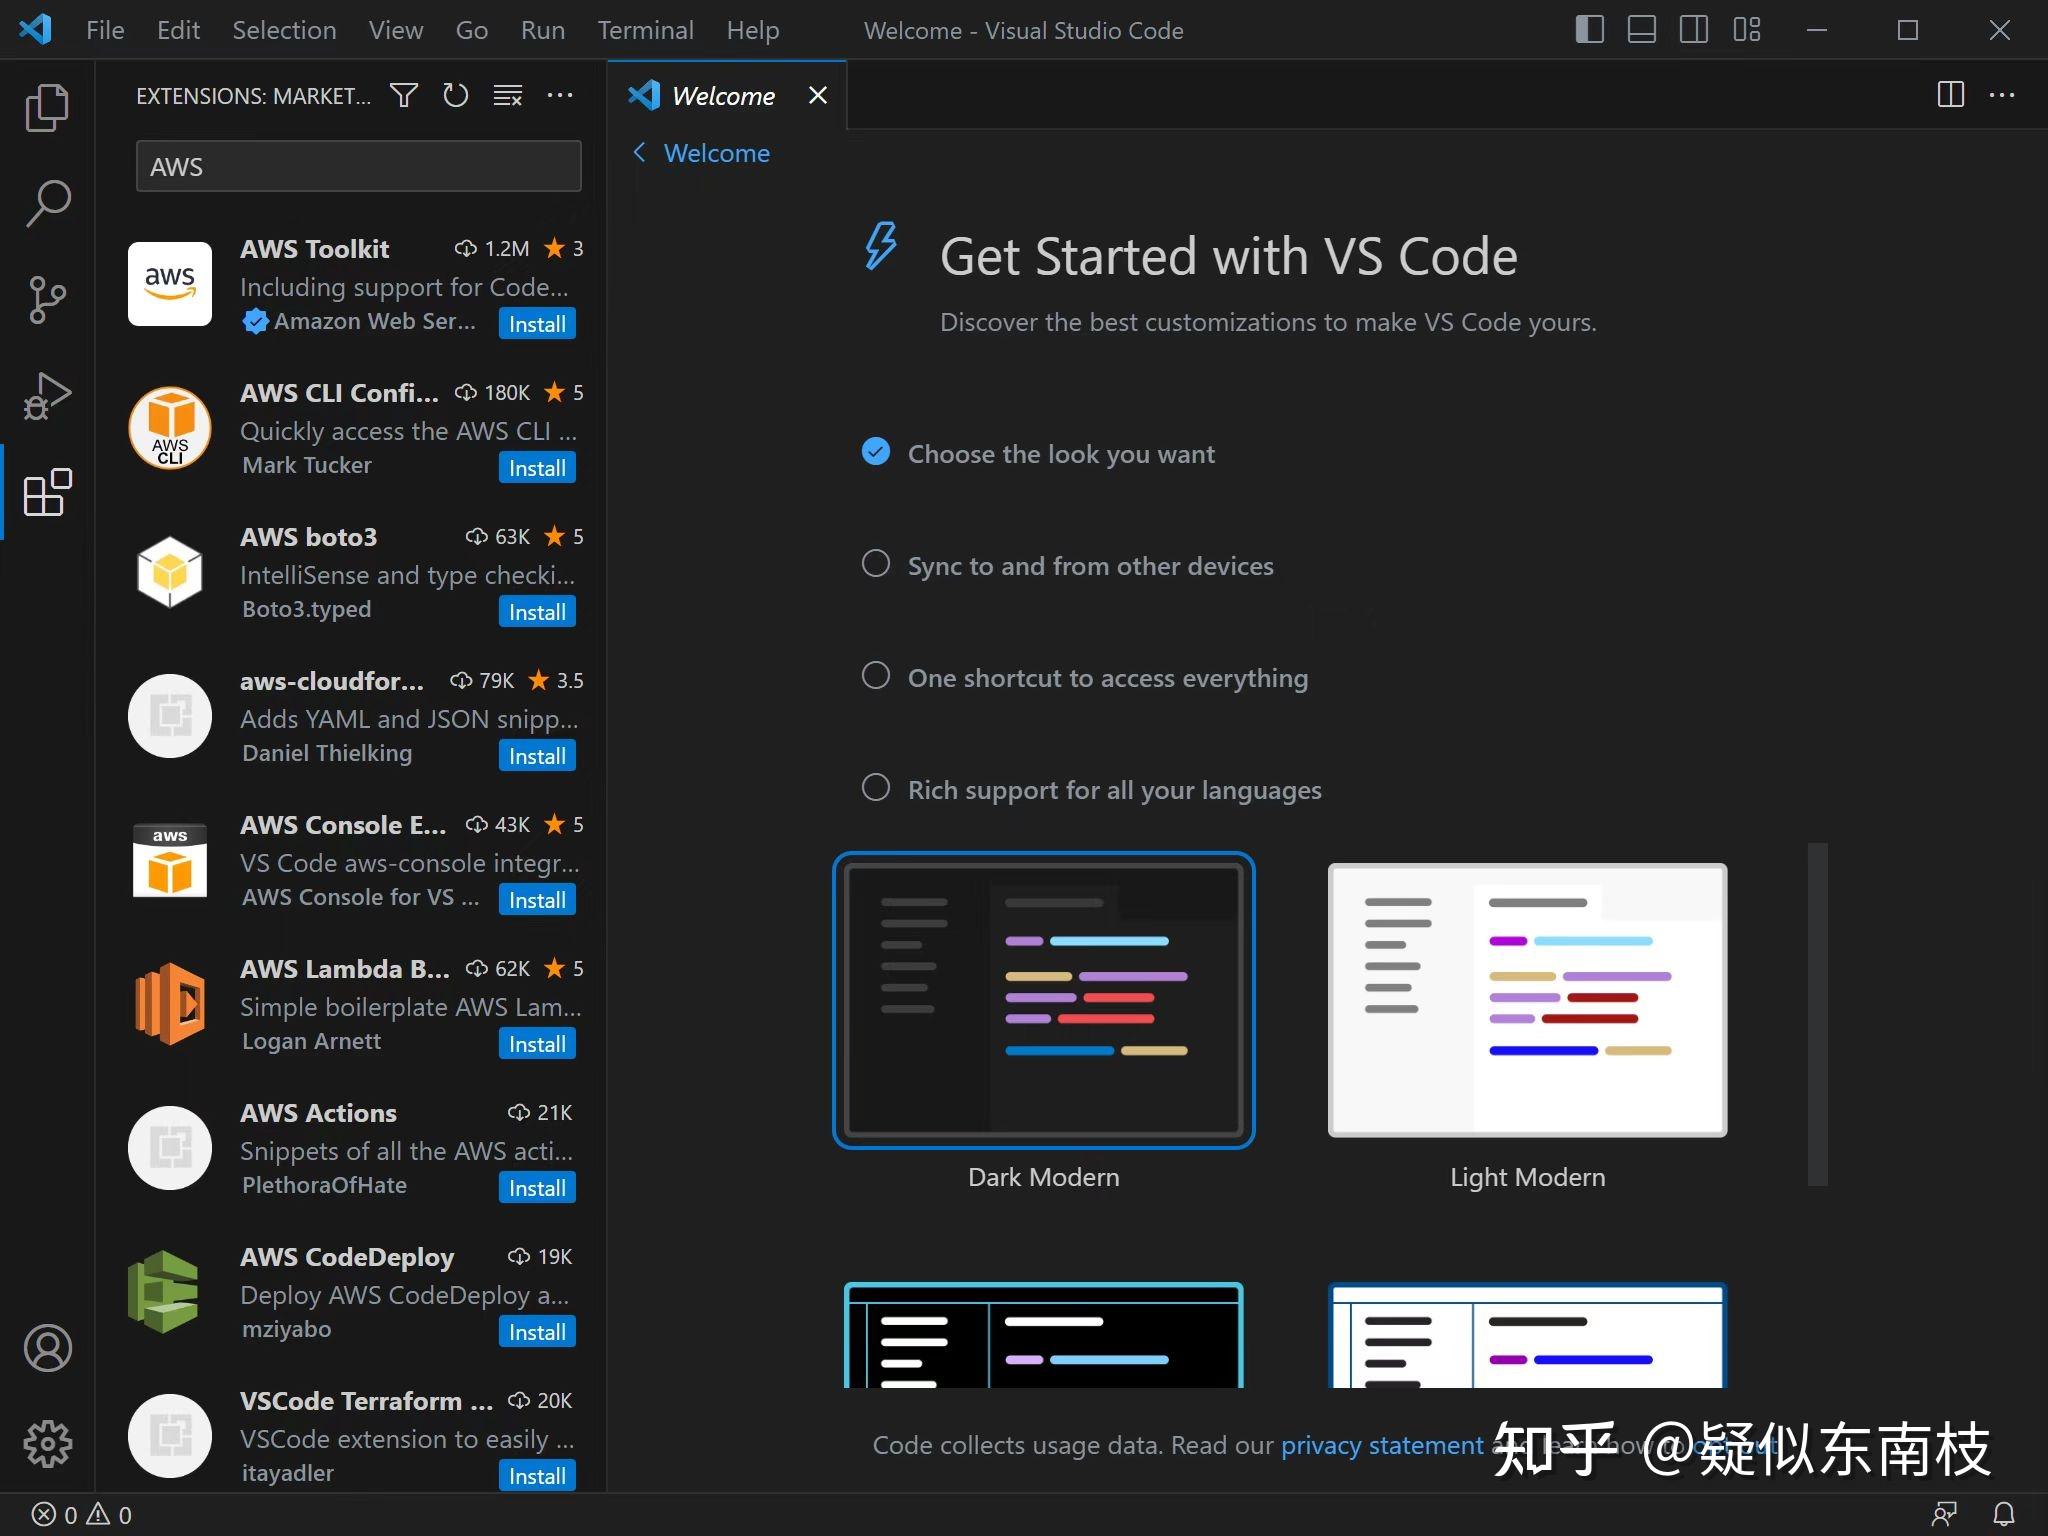Screen dimensions: 2048x1536
Task: Open the Source Control view
Action: [x=46, y=298]
